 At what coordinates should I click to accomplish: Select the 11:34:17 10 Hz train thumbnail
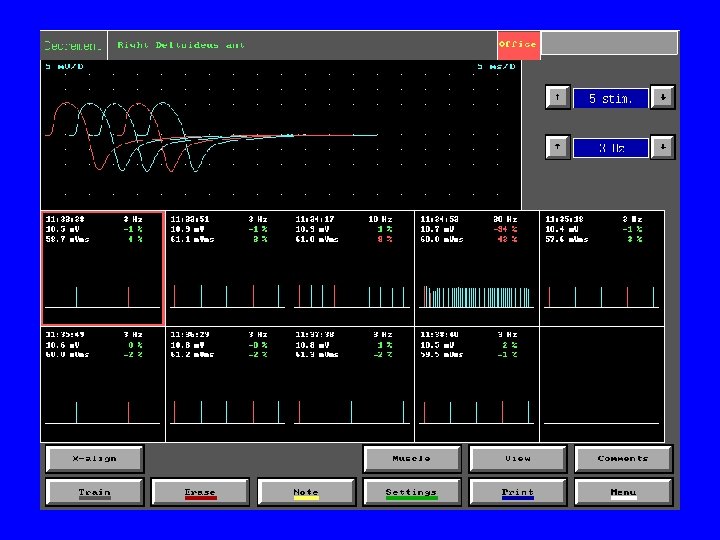pyautogui.click(x=352, y=268)
